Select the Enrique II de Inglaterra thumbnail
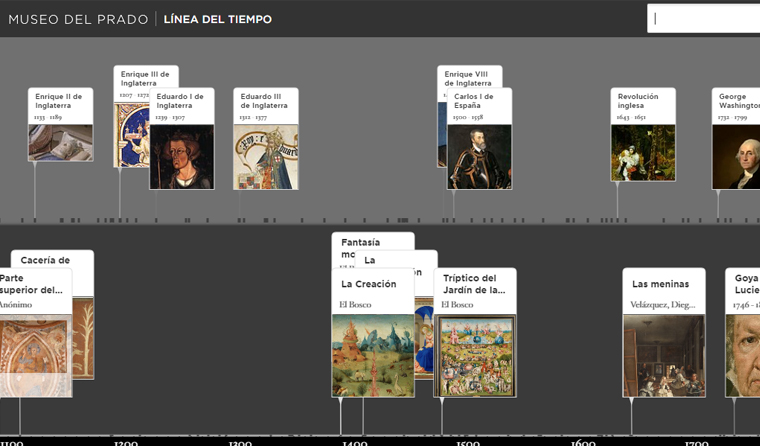The image size is (760, 446). point(61,143)
